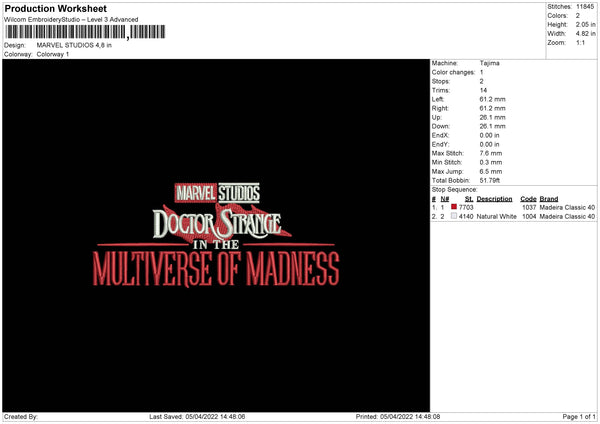The image size is (600, 424).
Task: Click the Page 1 of 1 footer text
Action: point(579,416)
